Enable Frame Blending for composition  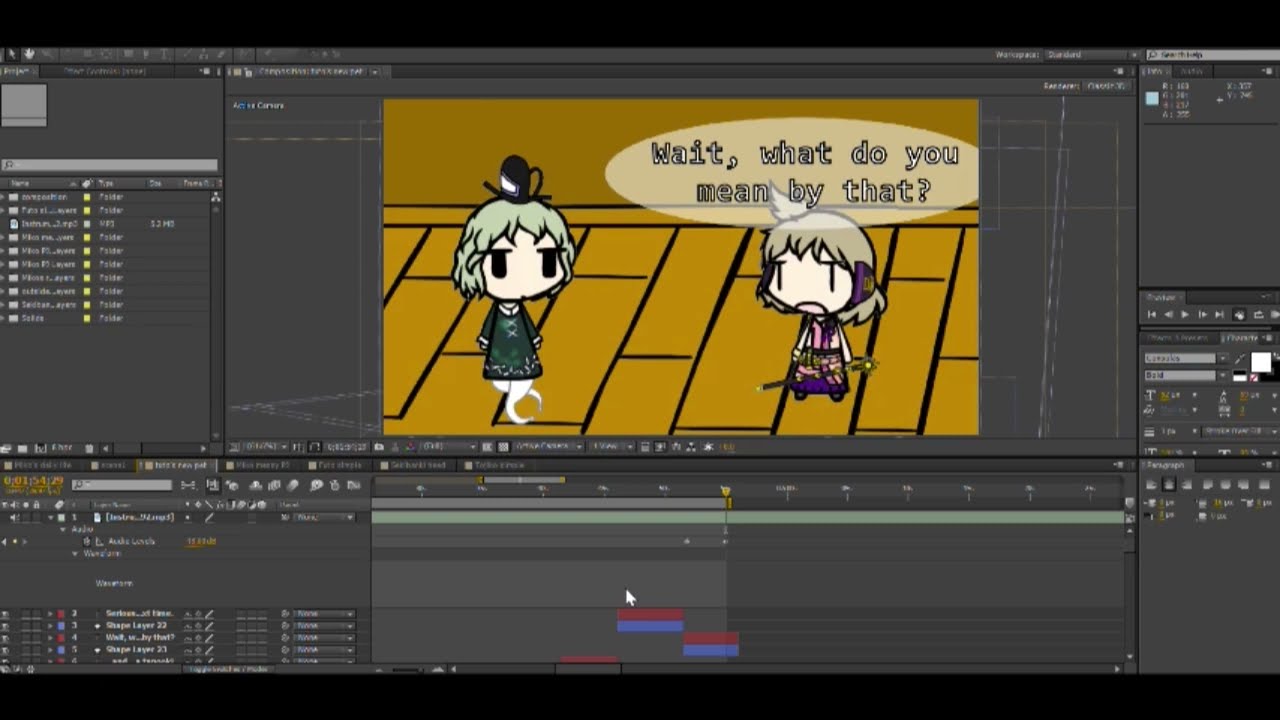click(x=274, y=485)
